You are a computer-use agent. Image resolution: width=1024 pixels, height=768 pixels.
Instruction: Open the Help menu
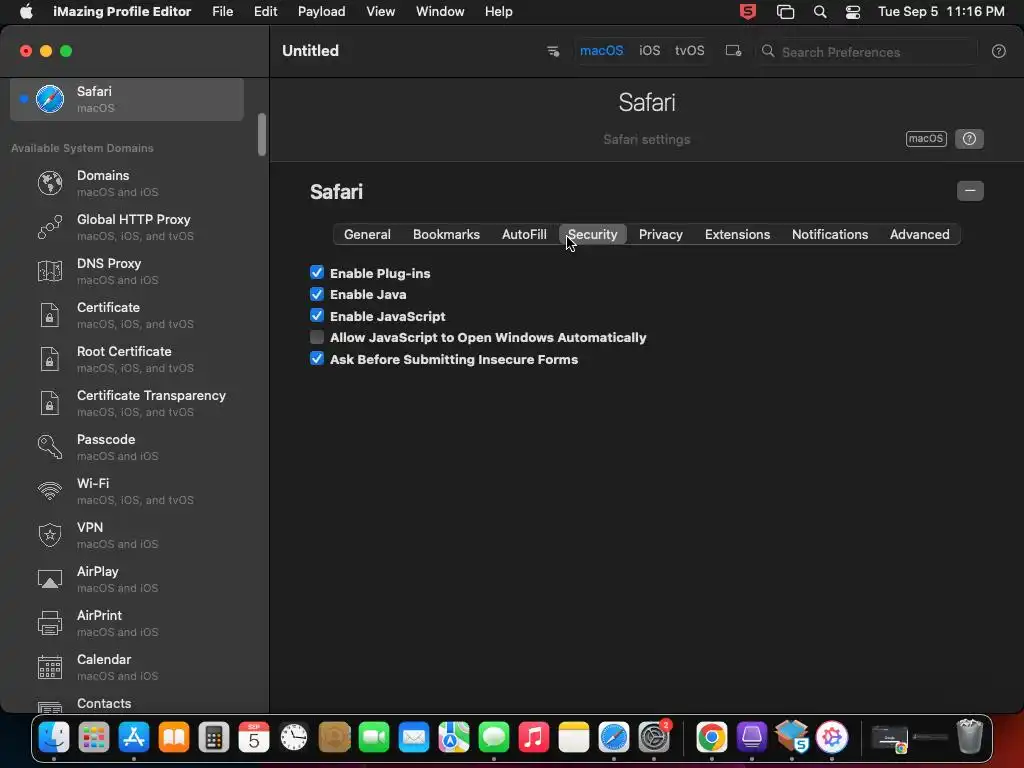(x=498, y=12)
